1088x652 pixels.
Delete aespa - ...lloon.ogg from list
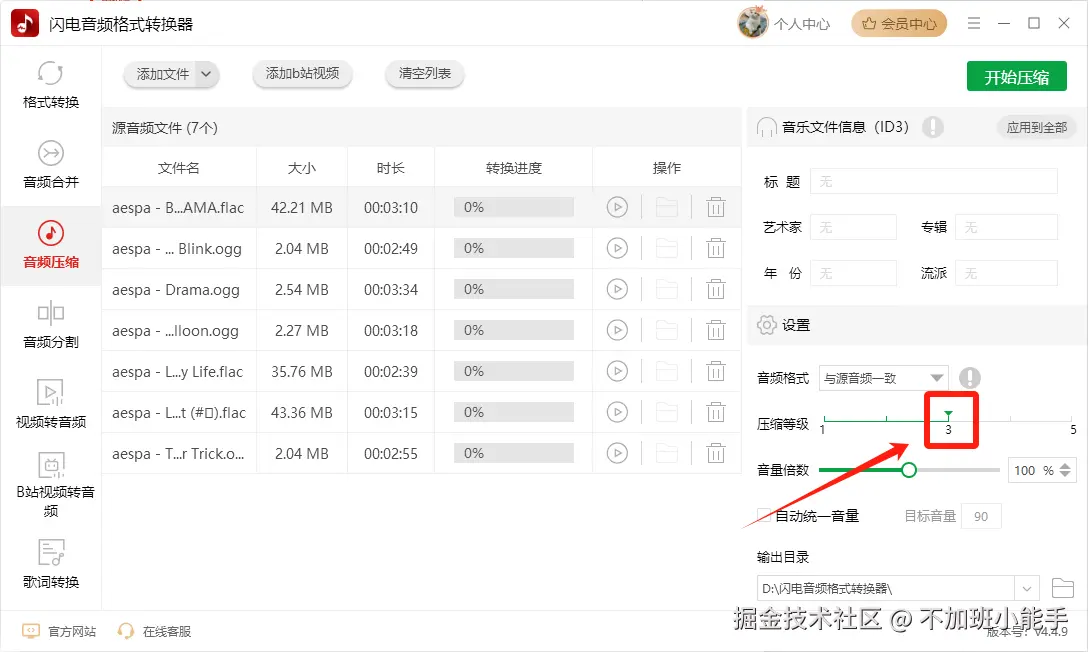[715, 330]
